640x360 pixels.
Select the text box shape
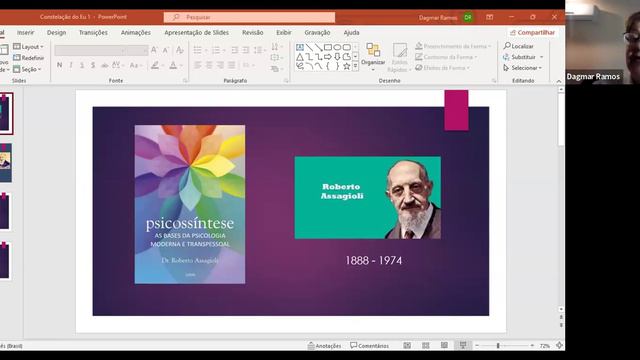pyautogui.click(x=300, y=47)
